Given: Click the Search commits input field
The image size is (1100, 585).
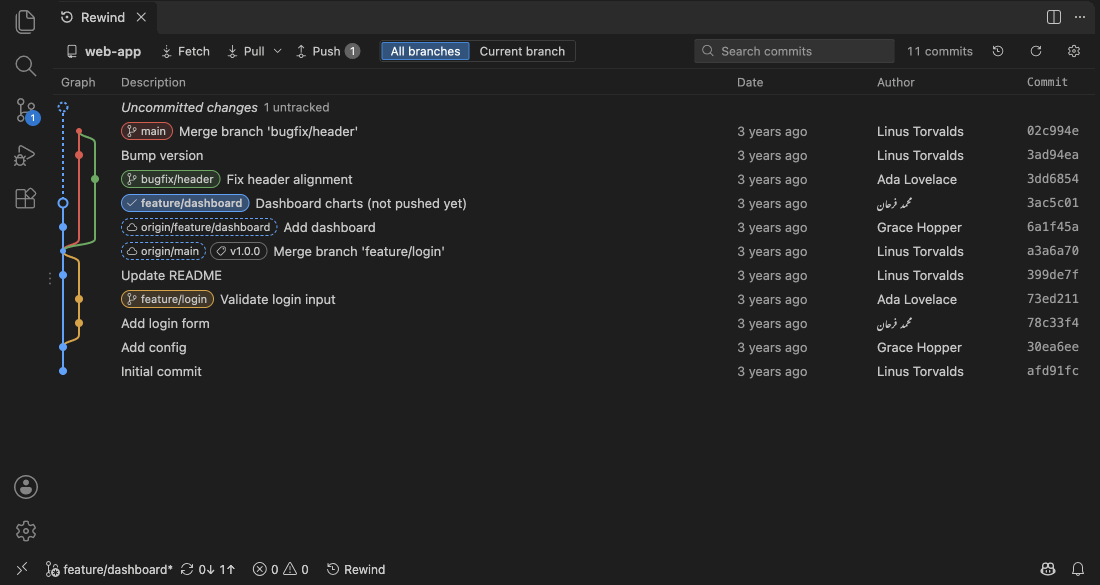Looking at the screenshot, I should tap(794, 51).
